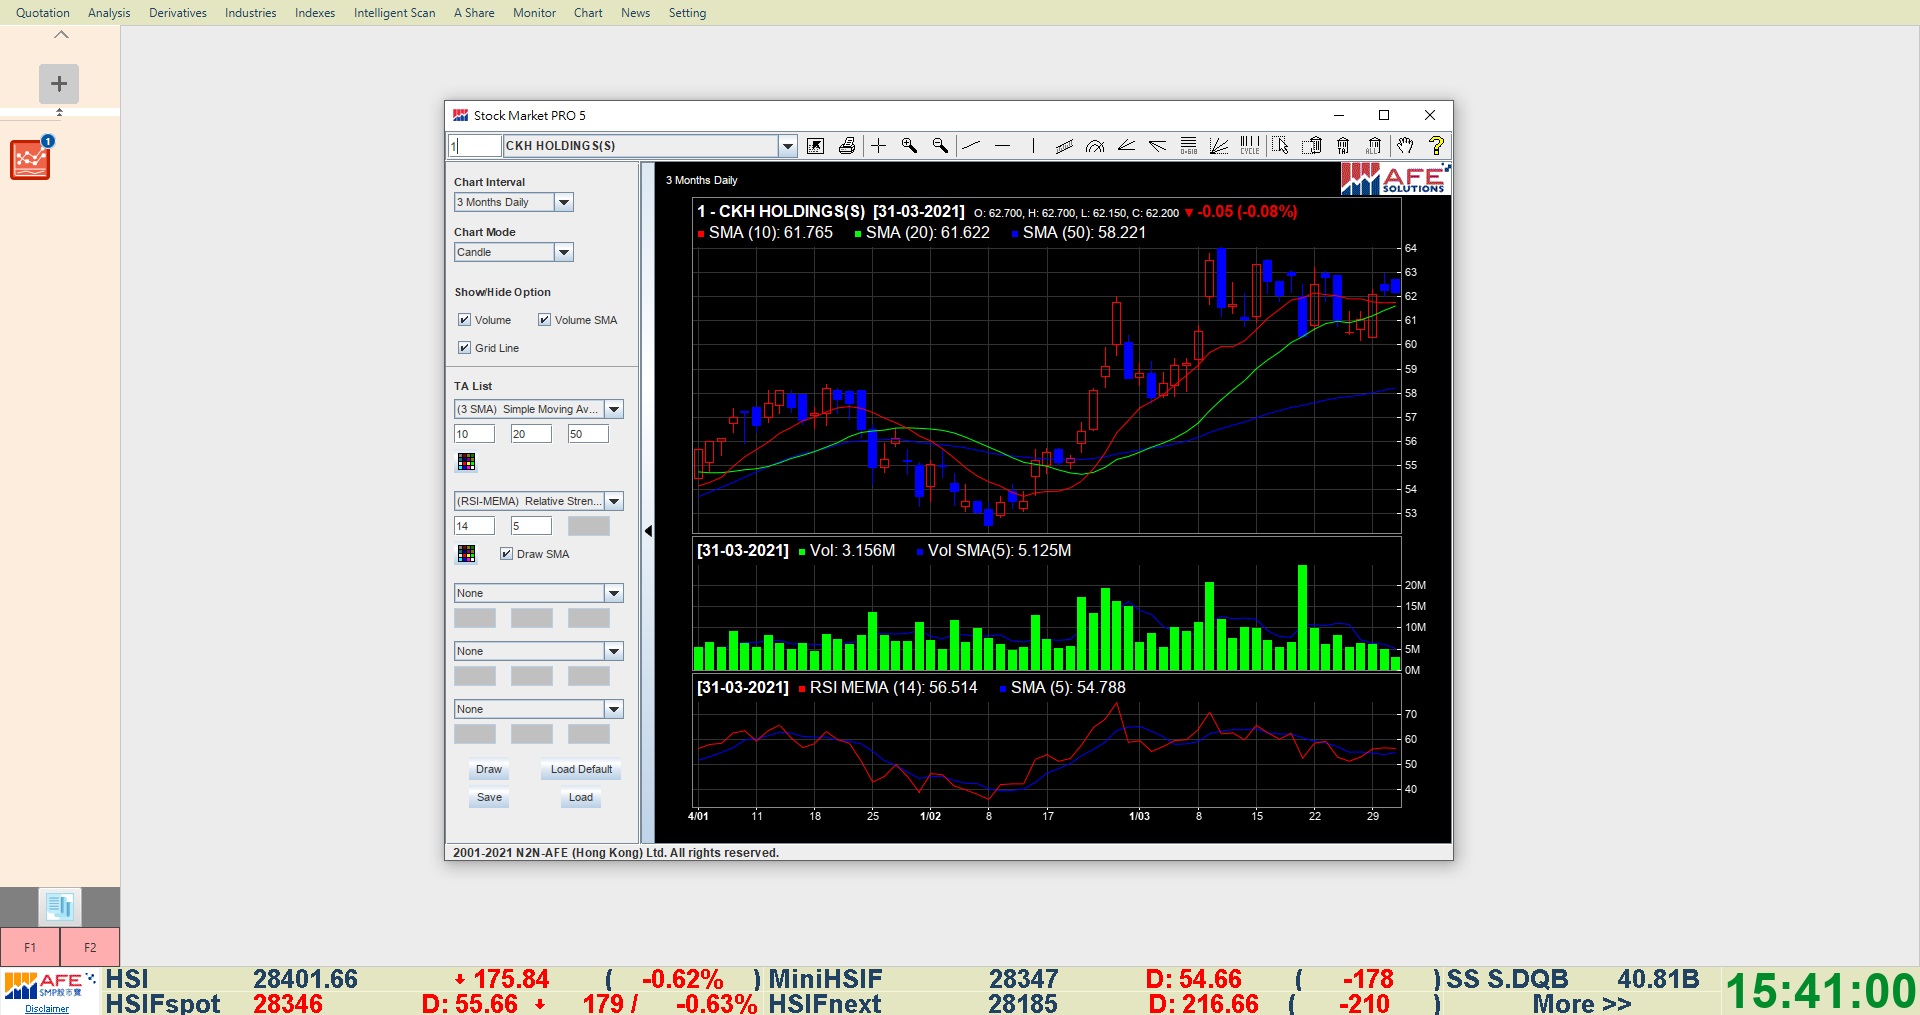The width and height of the screenshot is (1920, 1015).
Task: Select the Gann angle tool
Action: pos(1126,146)
